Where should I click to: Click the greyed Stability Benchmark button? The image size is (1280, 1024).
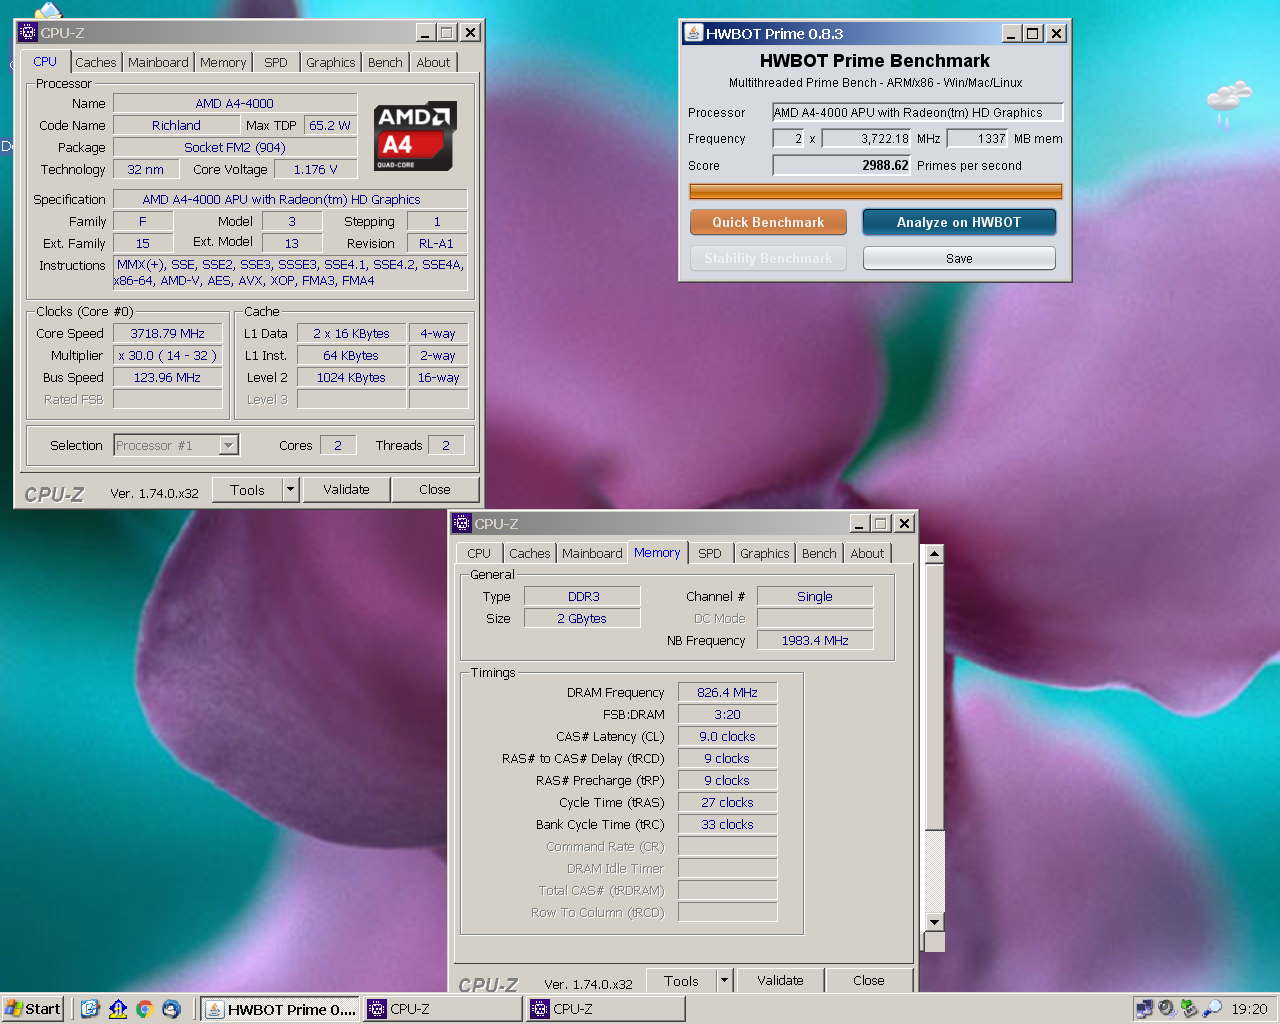tap(768, 258)
